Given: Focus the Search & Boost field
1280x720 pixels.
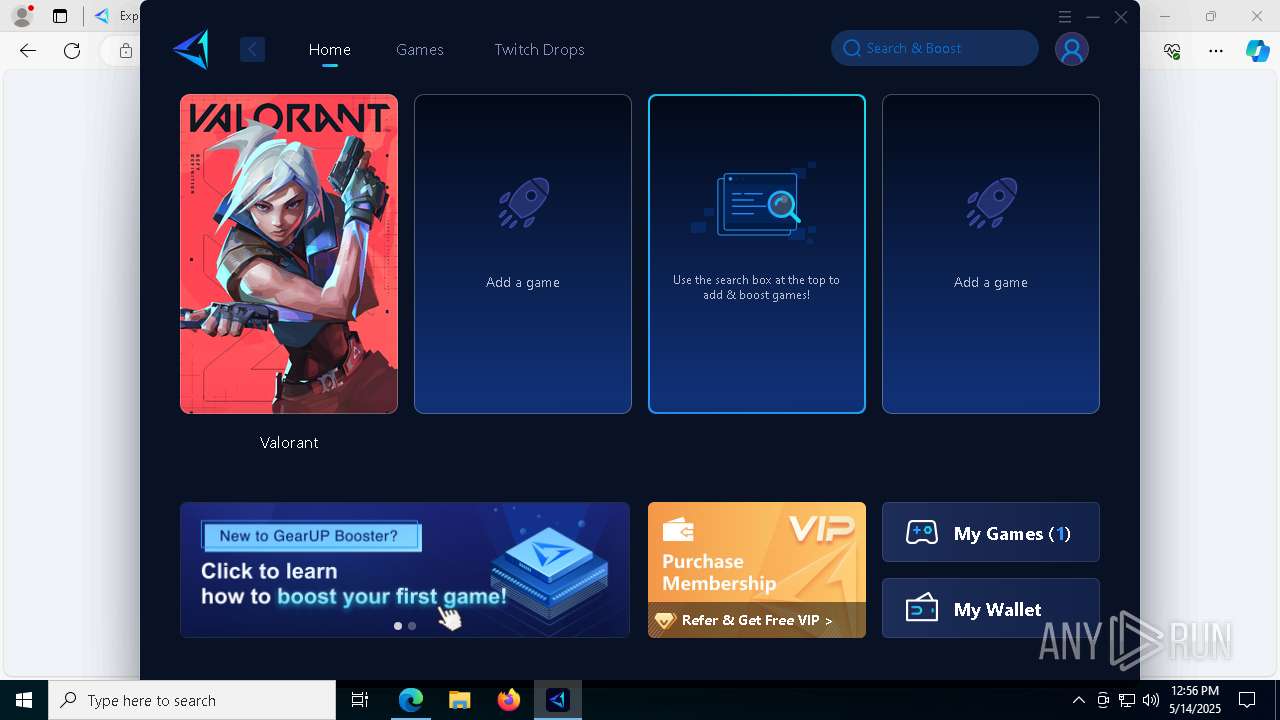Looking at the screenshot, I should [x=935, y=48].
